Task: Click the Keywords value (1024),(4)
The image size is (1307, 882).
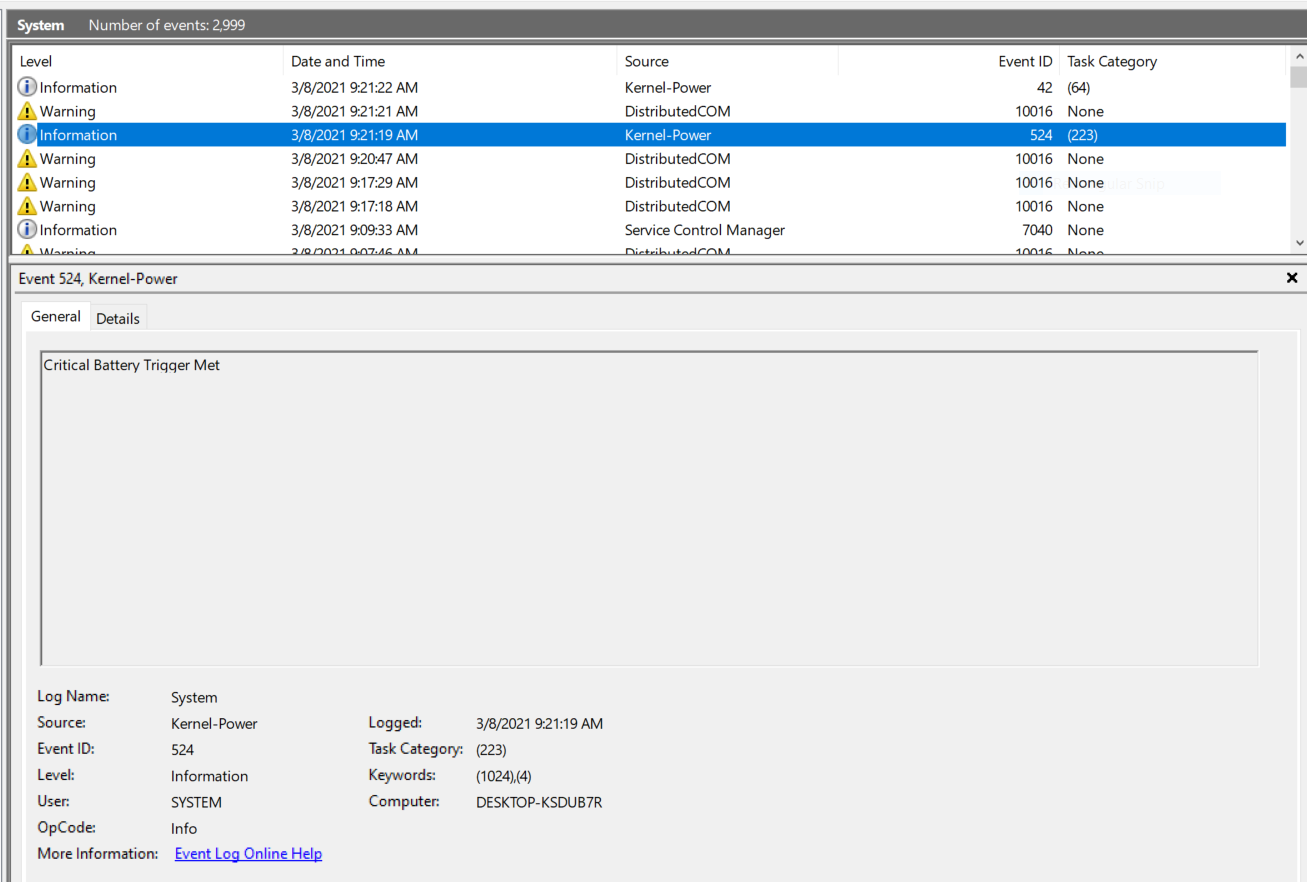Action: 504,776
